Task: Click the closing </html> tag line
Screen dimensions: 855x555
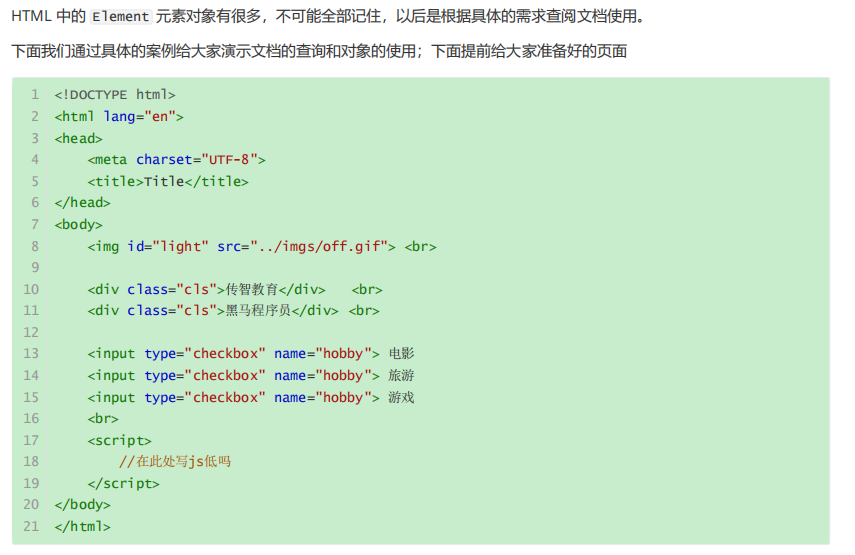Action: point(82,527)
